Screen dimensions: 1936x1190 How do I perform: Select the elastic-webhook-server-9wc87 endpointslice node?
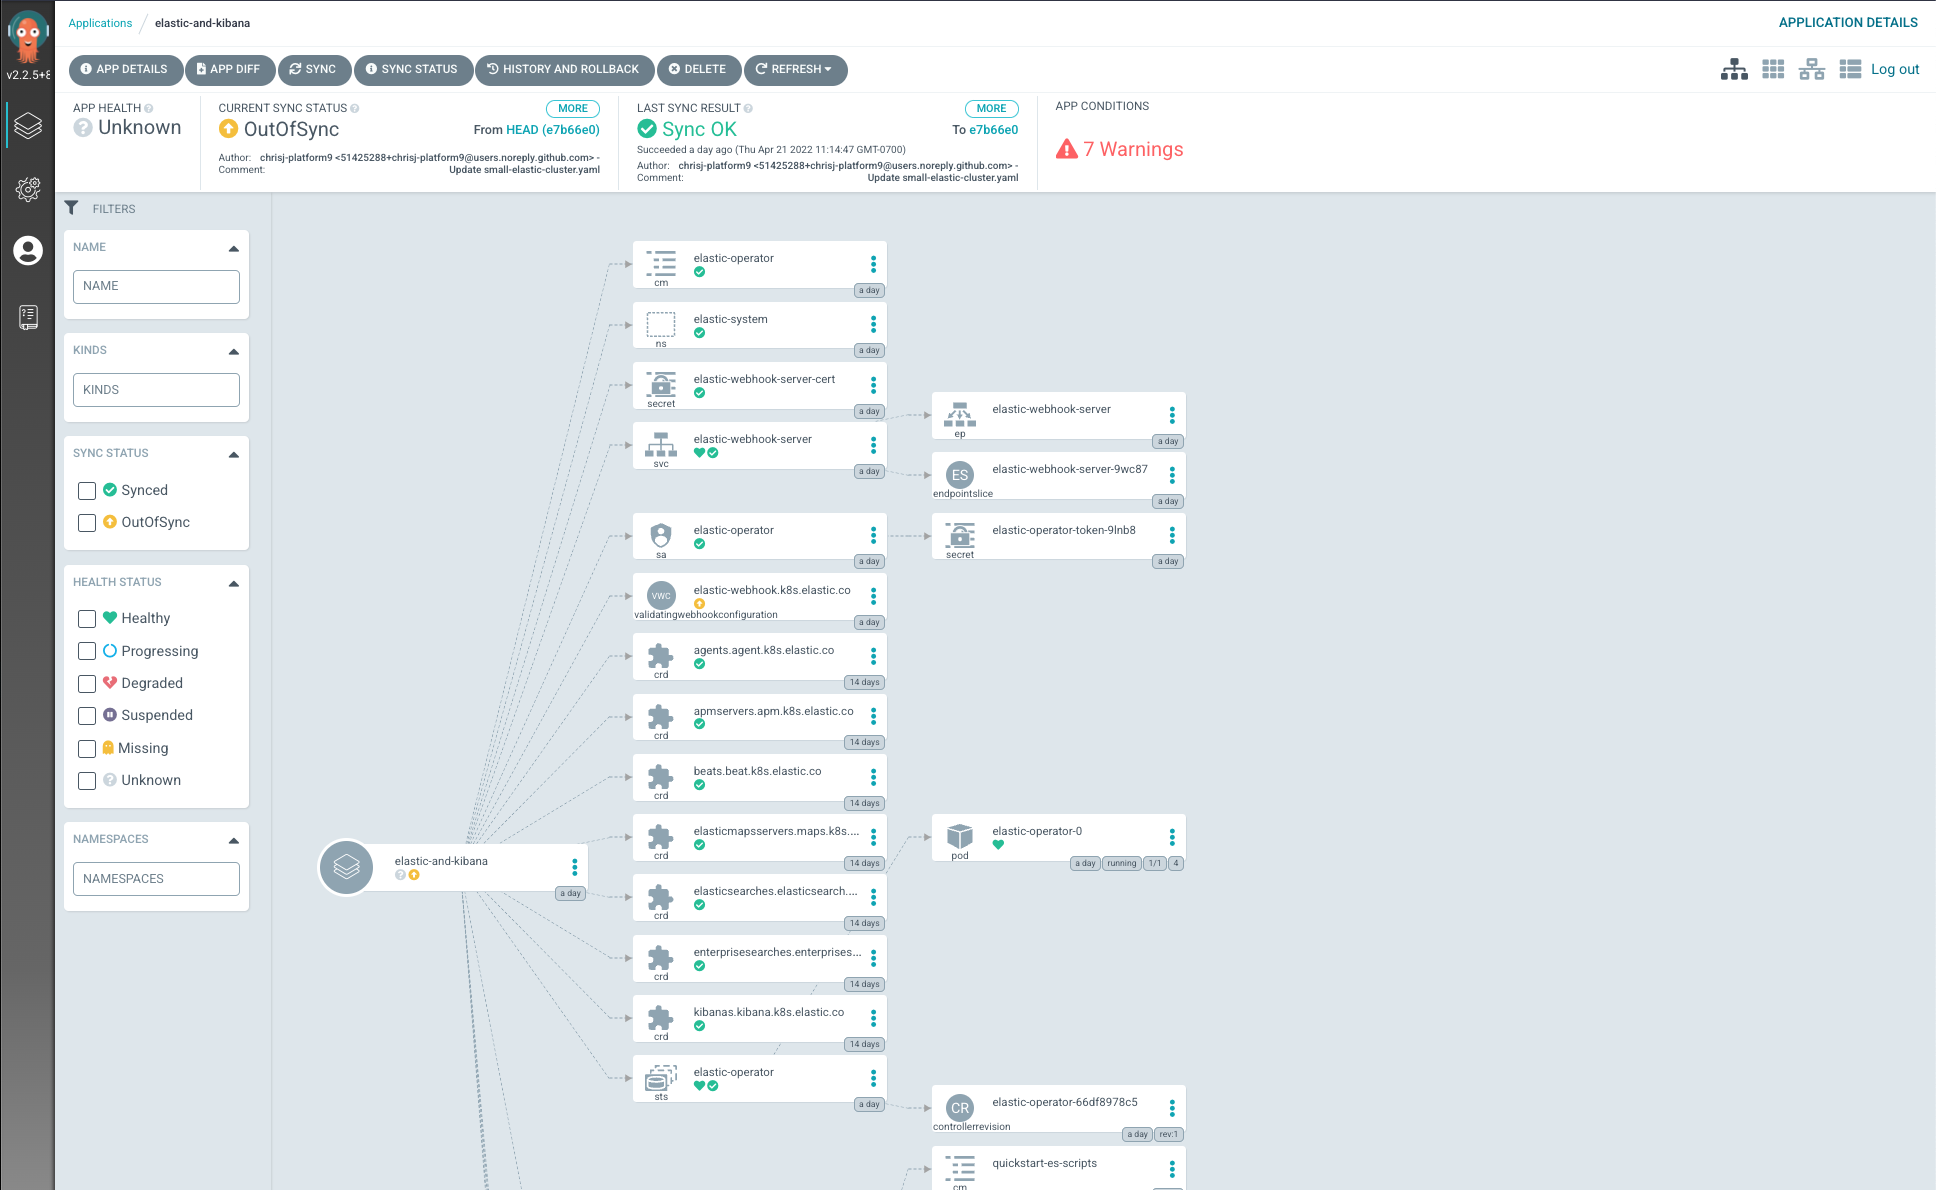(1058, 476)
